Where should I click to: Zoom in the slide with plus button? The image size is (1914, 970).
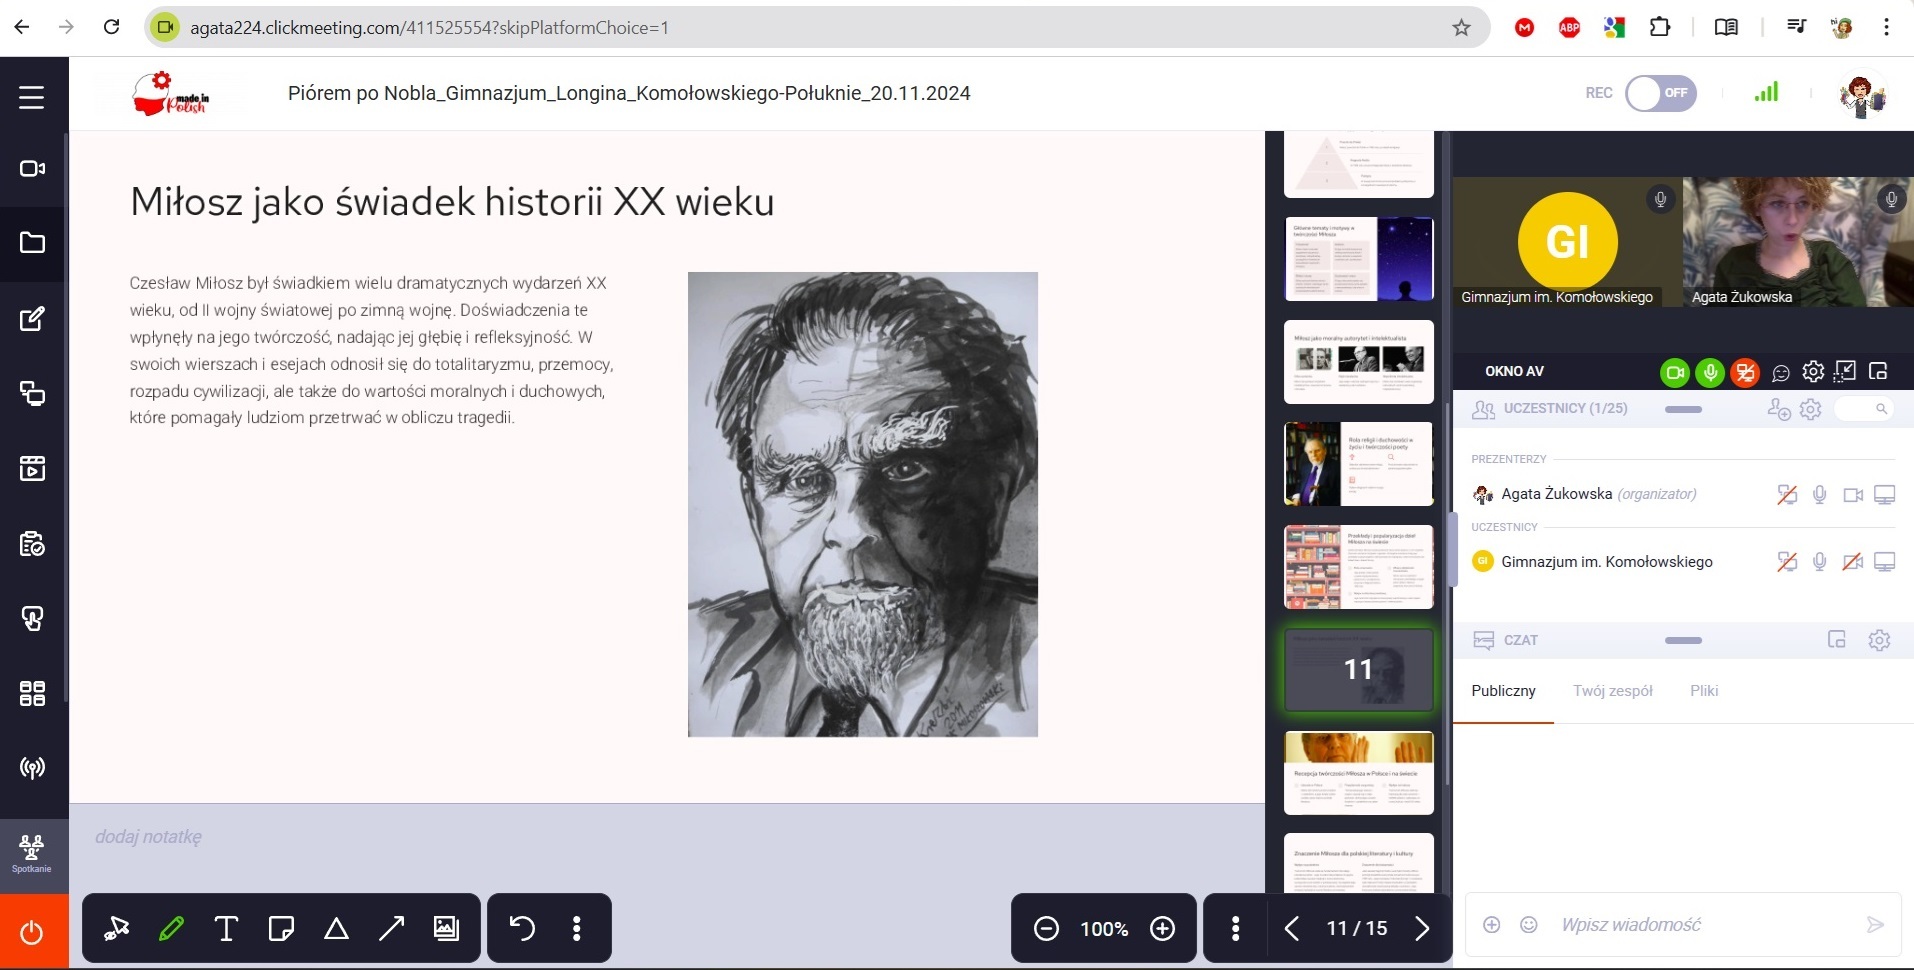[1163, 929]
